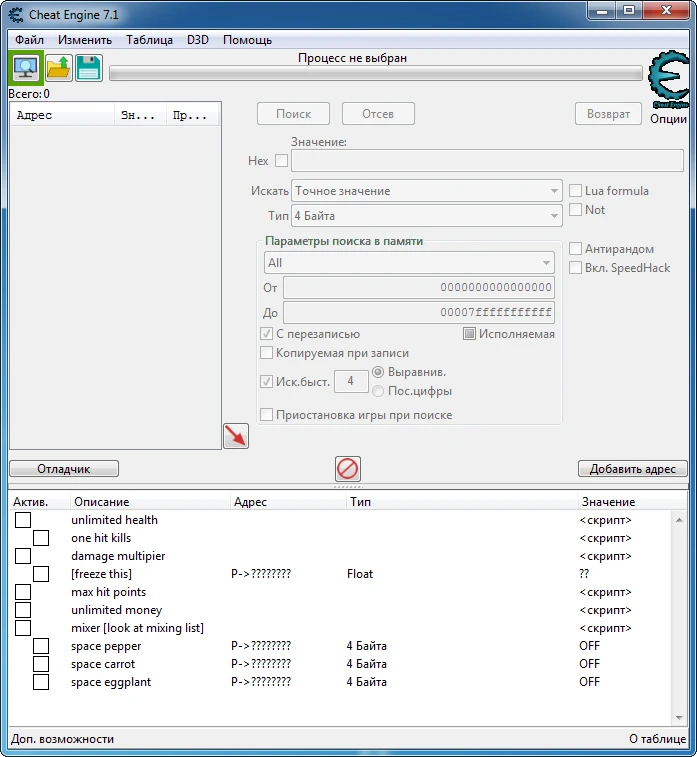
Task: Click the scan progress bar
Action: [x=375, y=73]
